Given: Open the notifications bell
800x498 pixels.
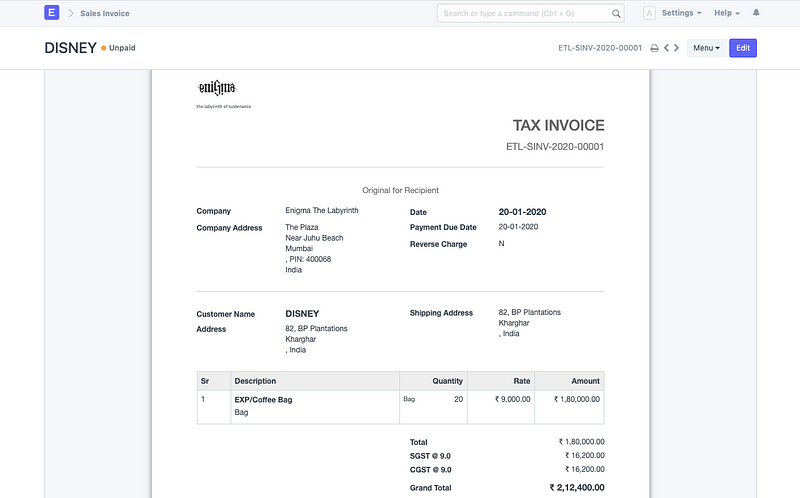Looking at the screenshot, I should click(x=756, y=13).
